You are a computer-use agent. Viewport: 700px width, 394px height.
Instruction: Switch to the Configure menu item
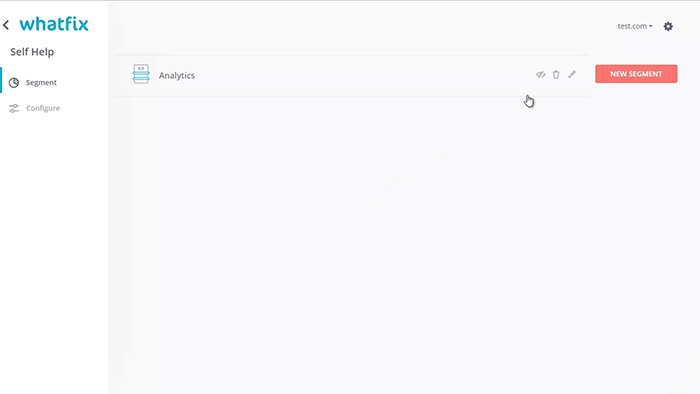[43, 108]
